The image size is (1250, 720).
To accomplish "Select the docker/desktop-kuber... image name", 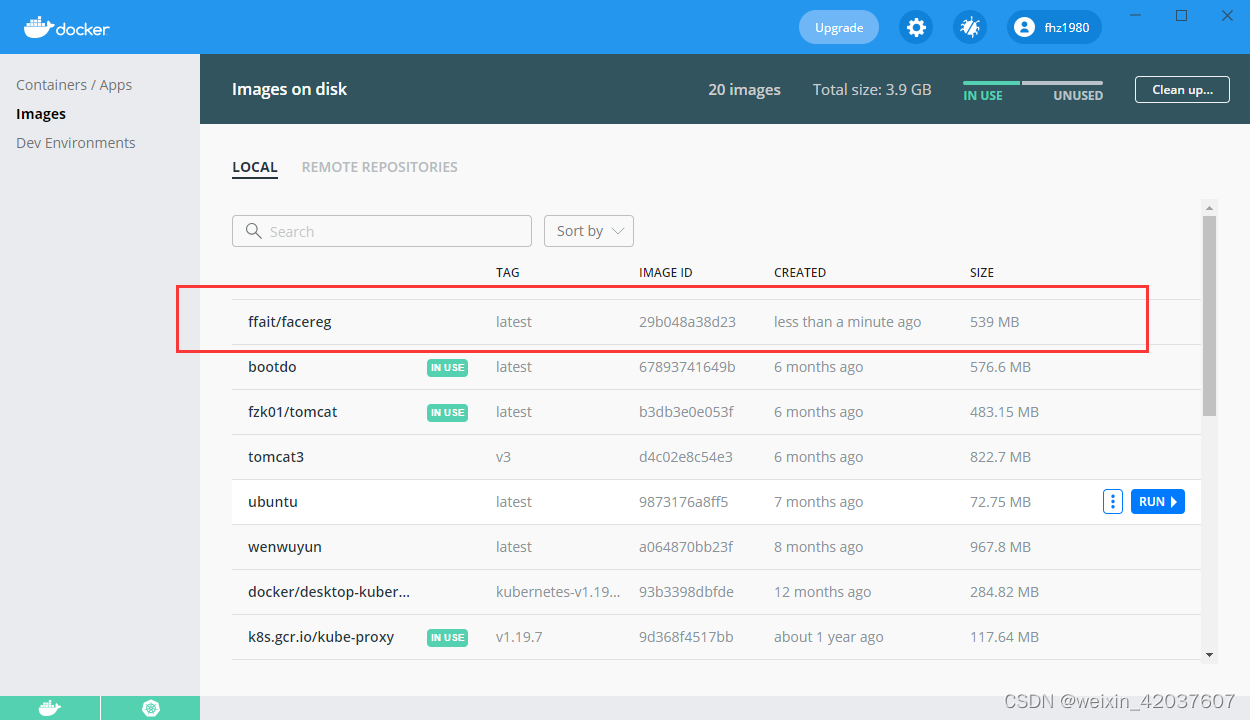I will click(329, 592).
